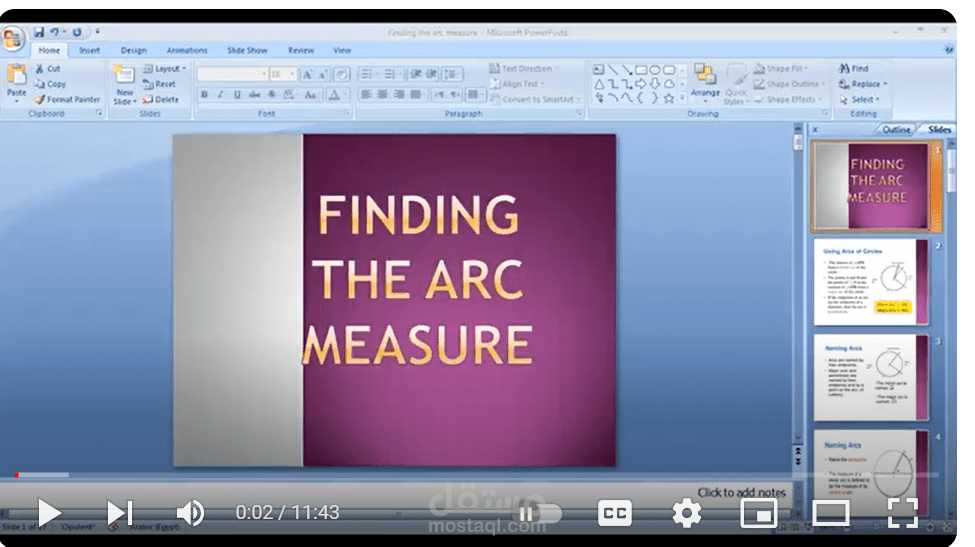This screenshot has width=975, height=547.
Task: Open the Customize Quick Access Toolbar dropdown
Action: pos(98,32)
